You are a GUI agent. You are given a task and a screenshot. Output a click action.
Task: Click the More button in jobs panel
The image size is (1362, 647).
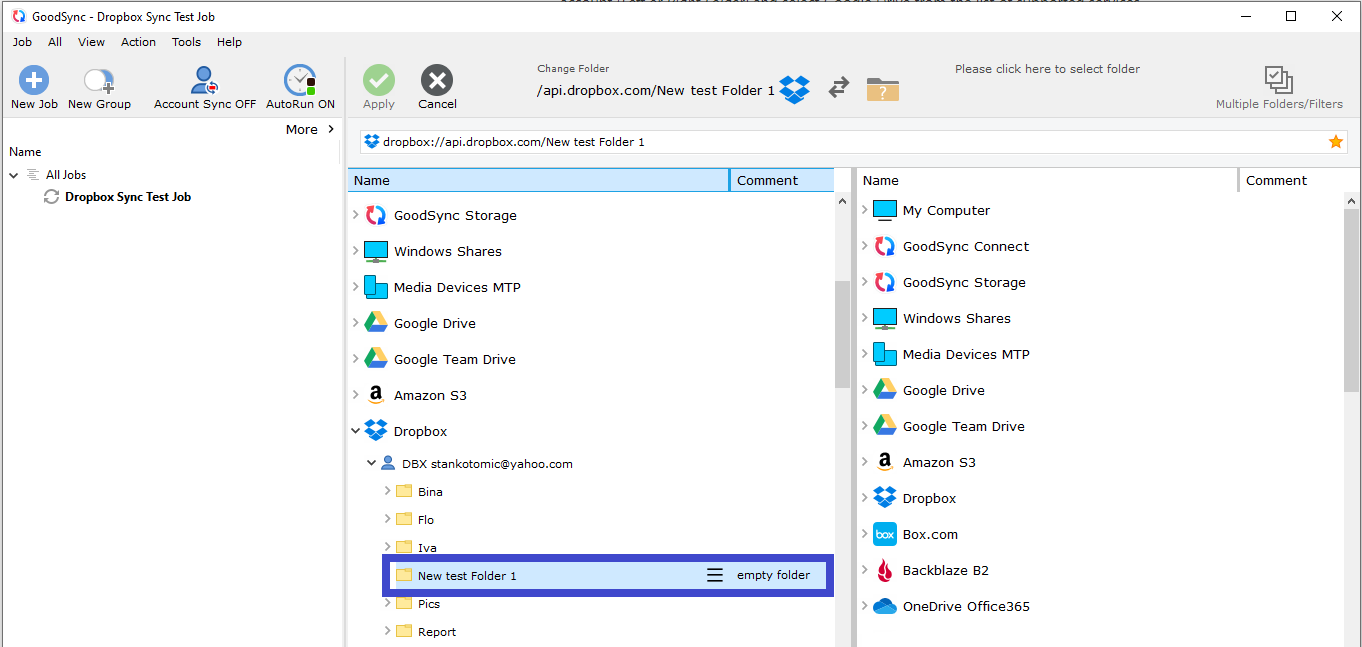pos(310,129)
